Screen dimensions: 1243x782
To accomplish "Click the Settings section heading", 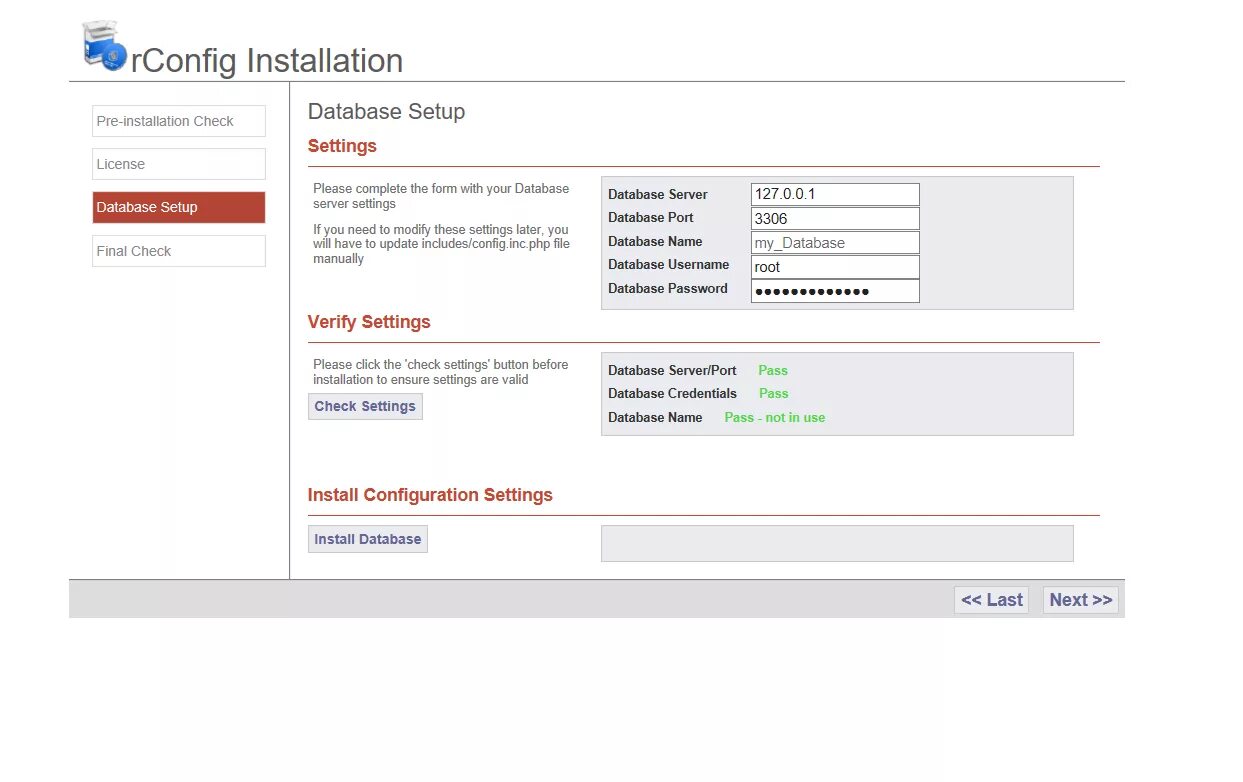I will (x=342, y=146).
